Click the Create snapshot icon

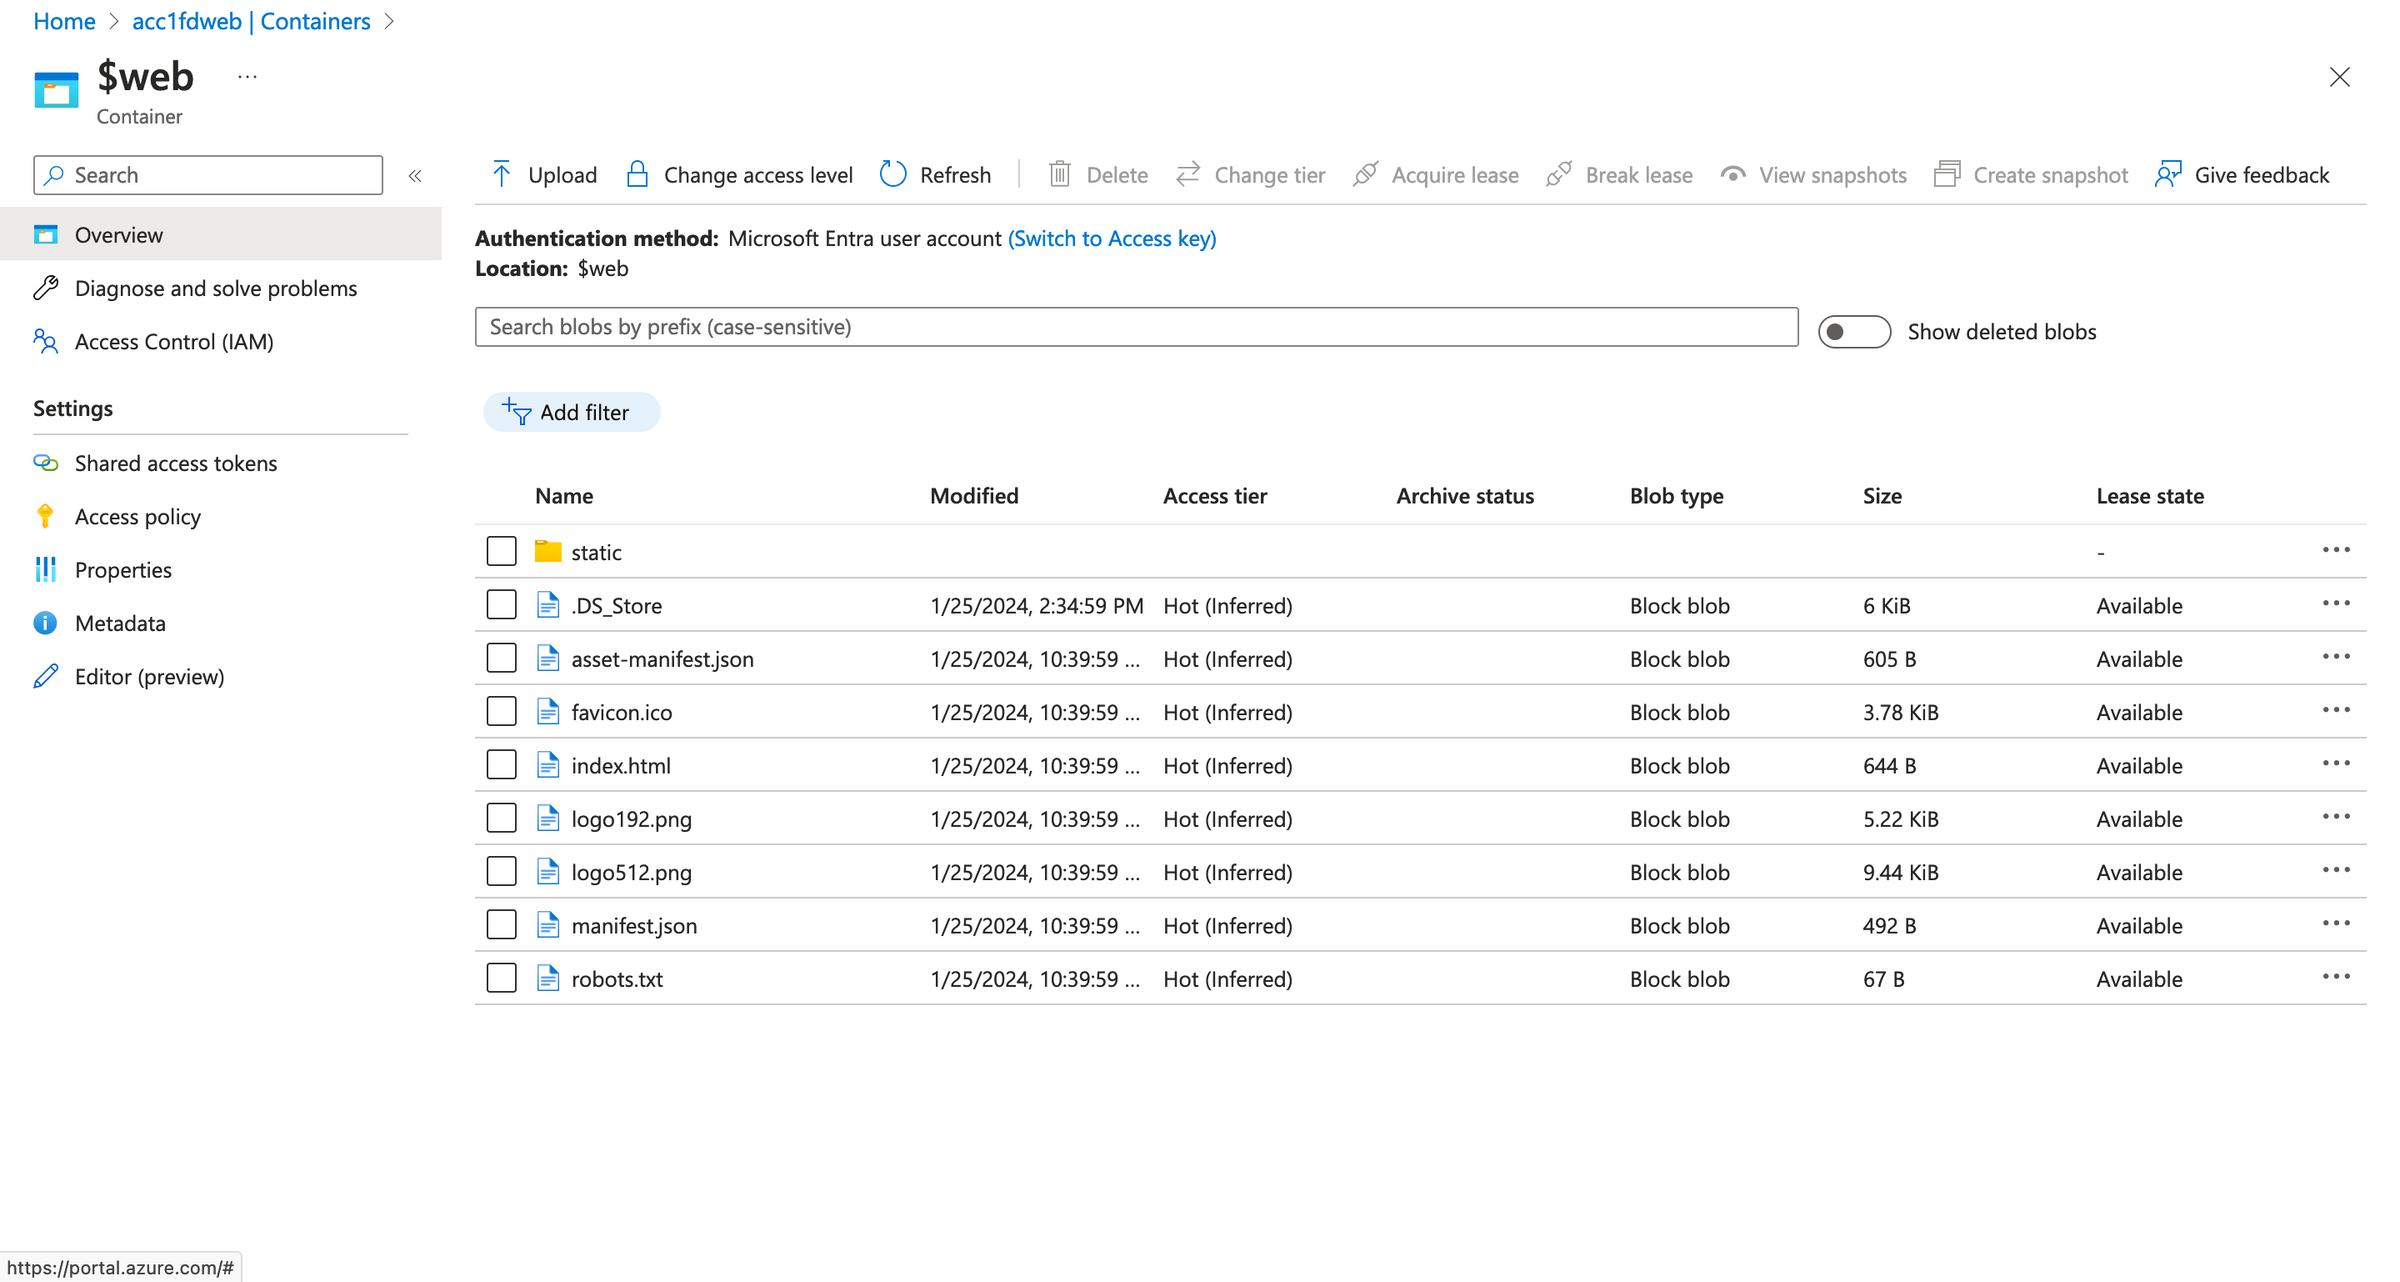click(x=1946, y=174)
